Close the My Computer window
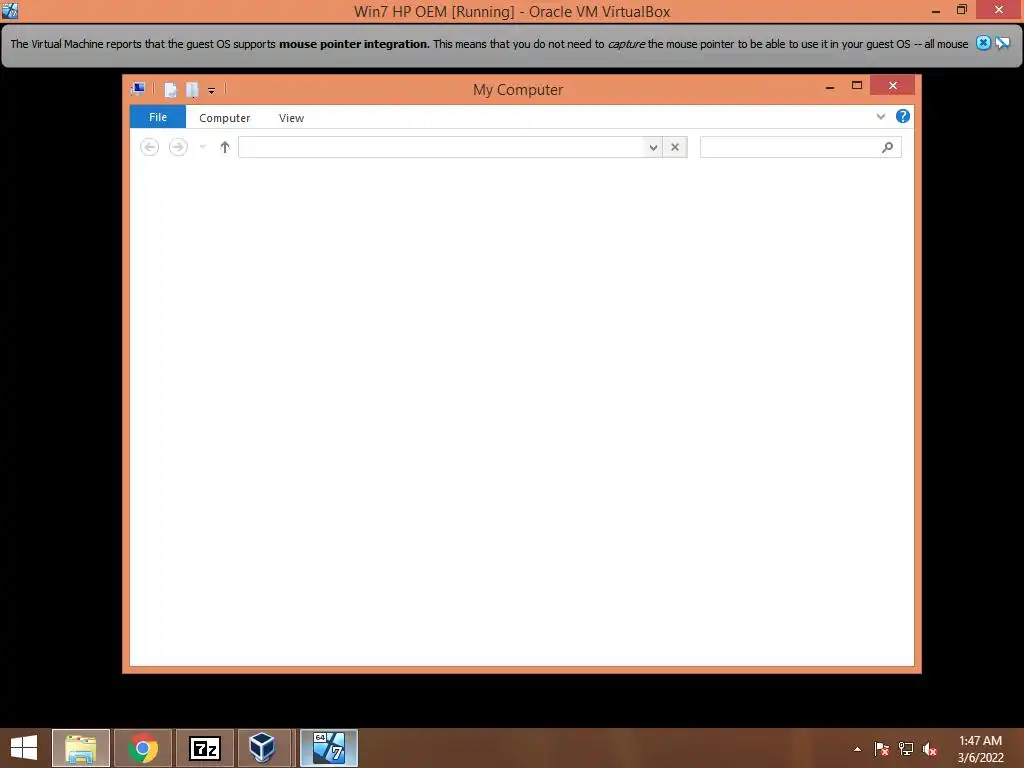1024x768 pixels. 893,86
